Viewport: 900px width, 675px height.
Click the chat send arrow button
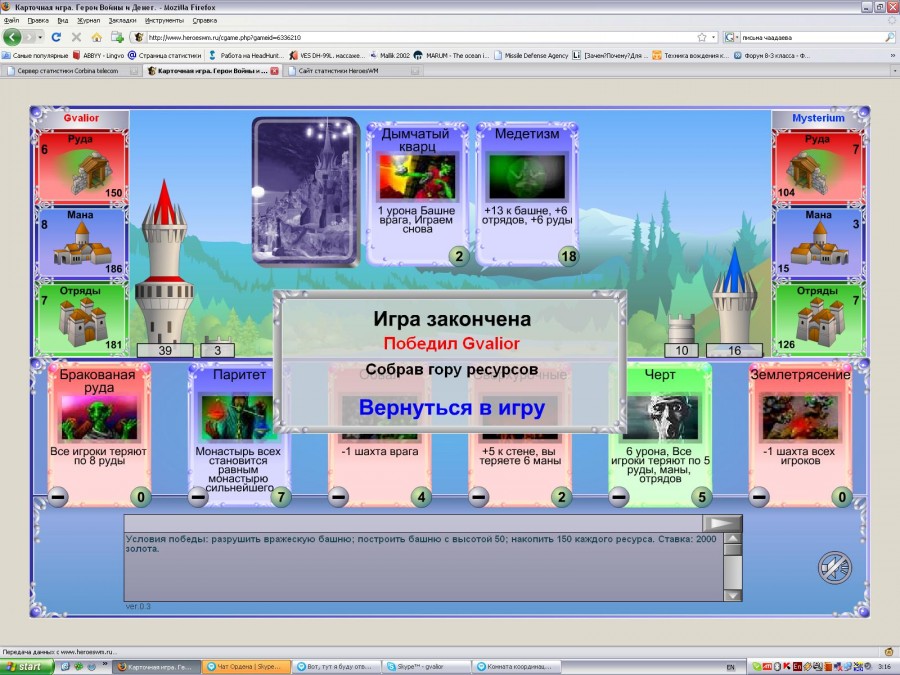pos(719,523)
